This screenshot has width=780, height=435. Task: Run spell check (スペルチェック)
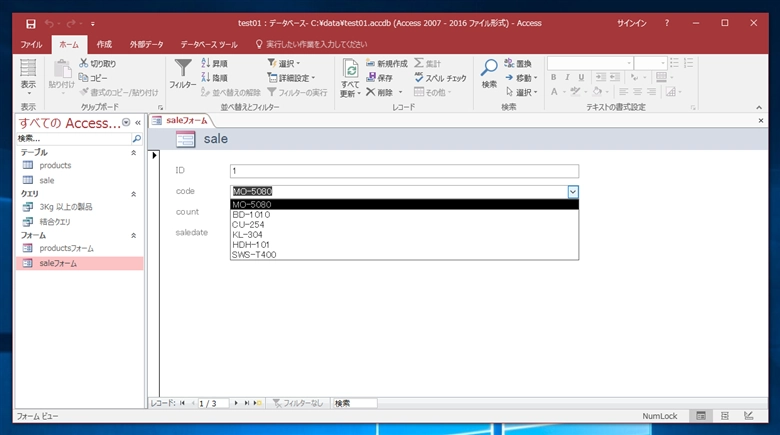point(440,78)
